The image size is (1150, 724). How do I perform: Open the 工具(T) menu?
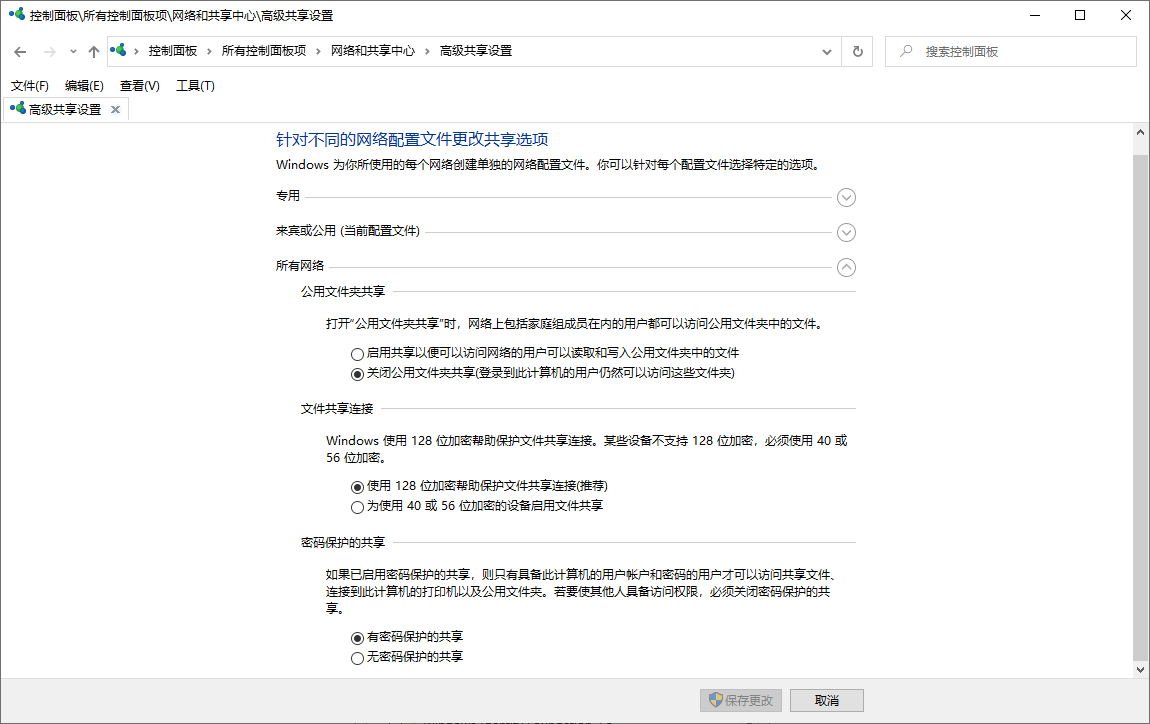(195, 86)
